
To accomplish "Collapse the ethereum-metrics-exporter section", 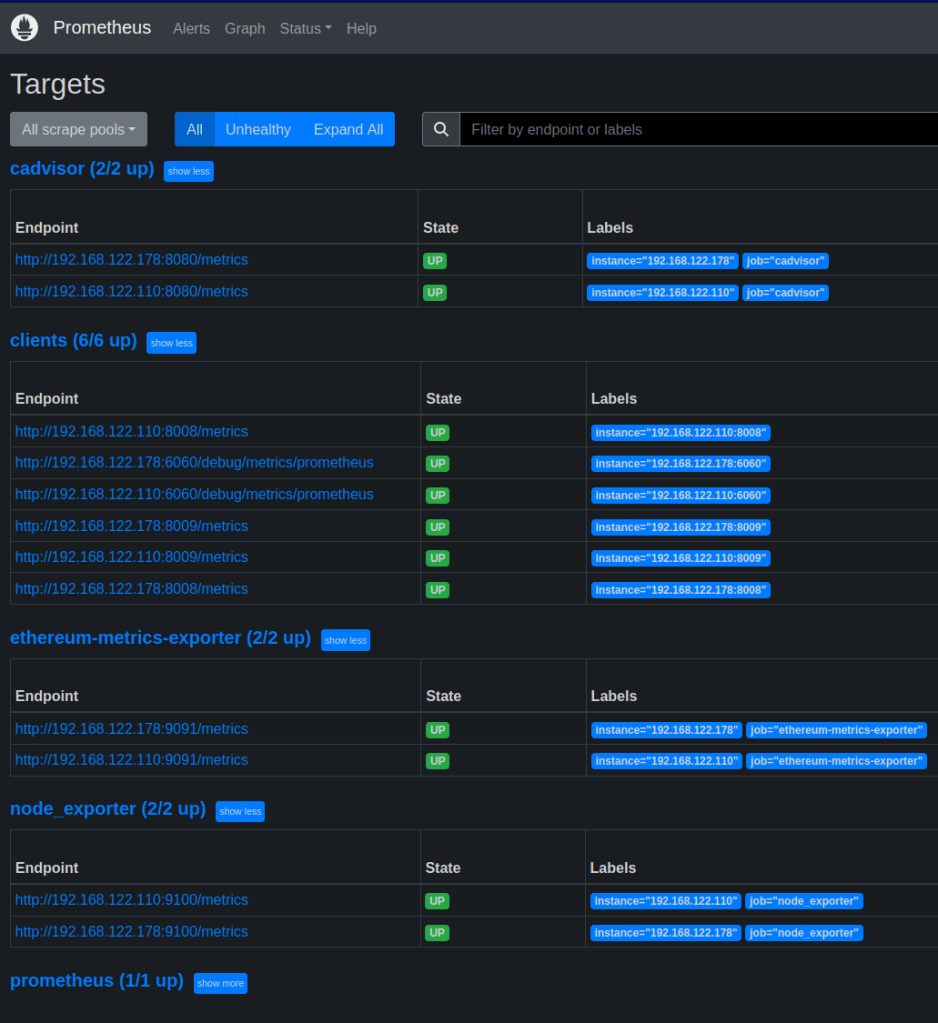I will (345, 640).
